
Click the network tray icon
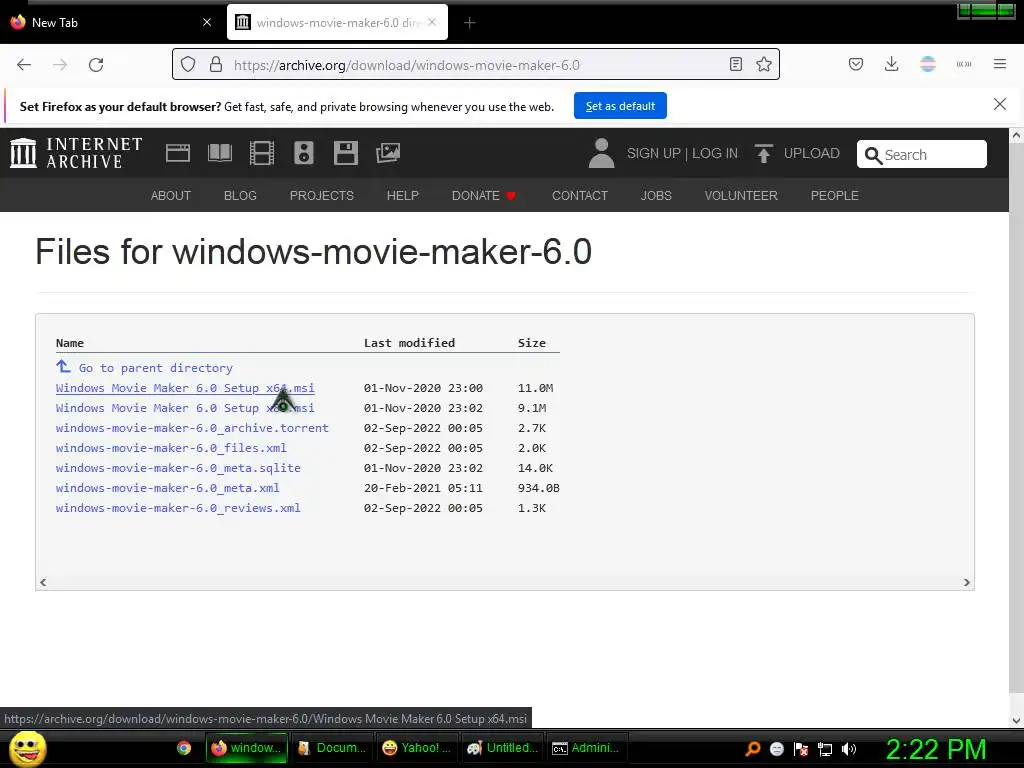tap(825, 749)
